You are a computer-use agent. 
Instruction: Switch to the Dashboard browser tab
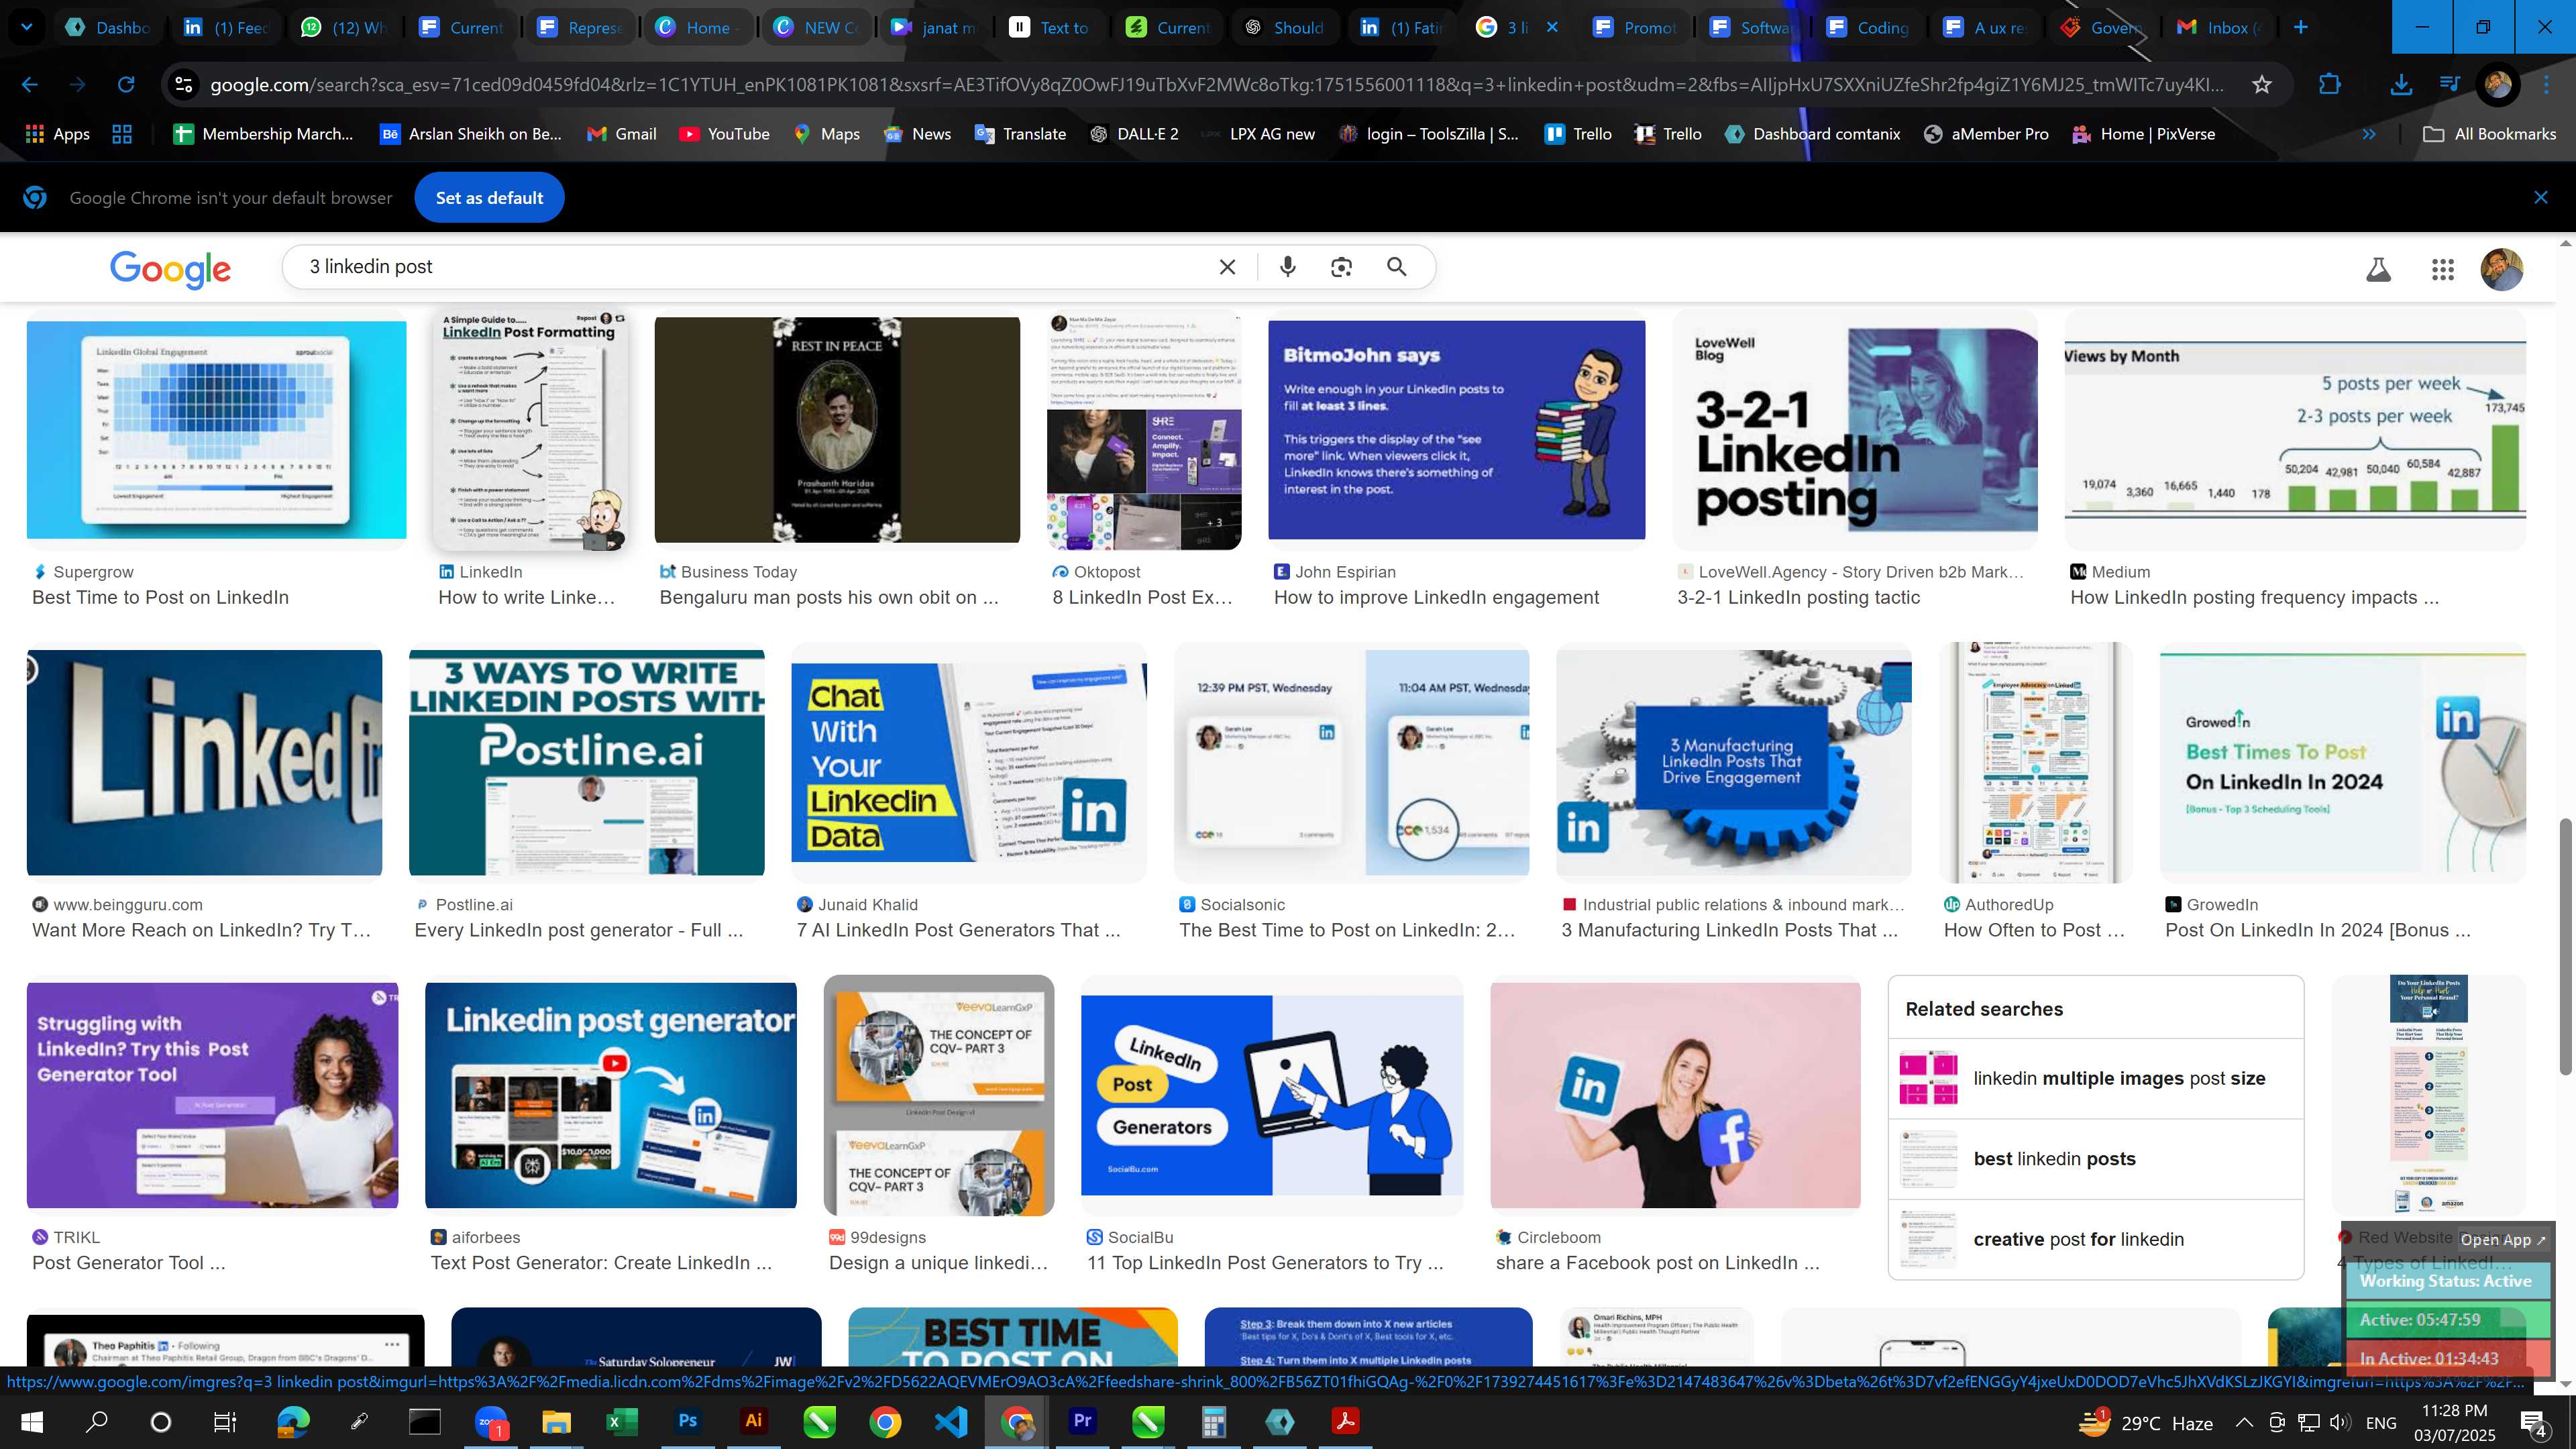(108, 27)
